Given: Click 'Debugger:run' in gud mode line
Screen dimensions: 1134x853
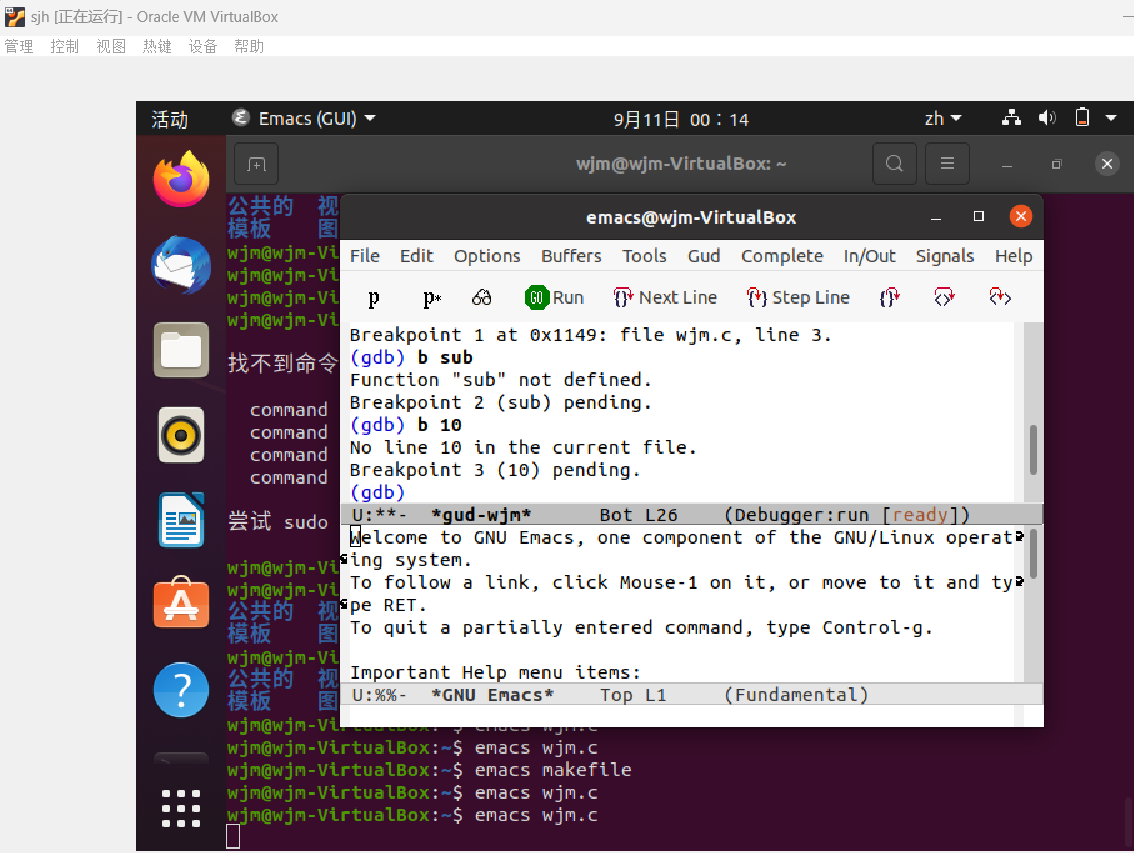Looking at the screenshot, I should point(801,515).
